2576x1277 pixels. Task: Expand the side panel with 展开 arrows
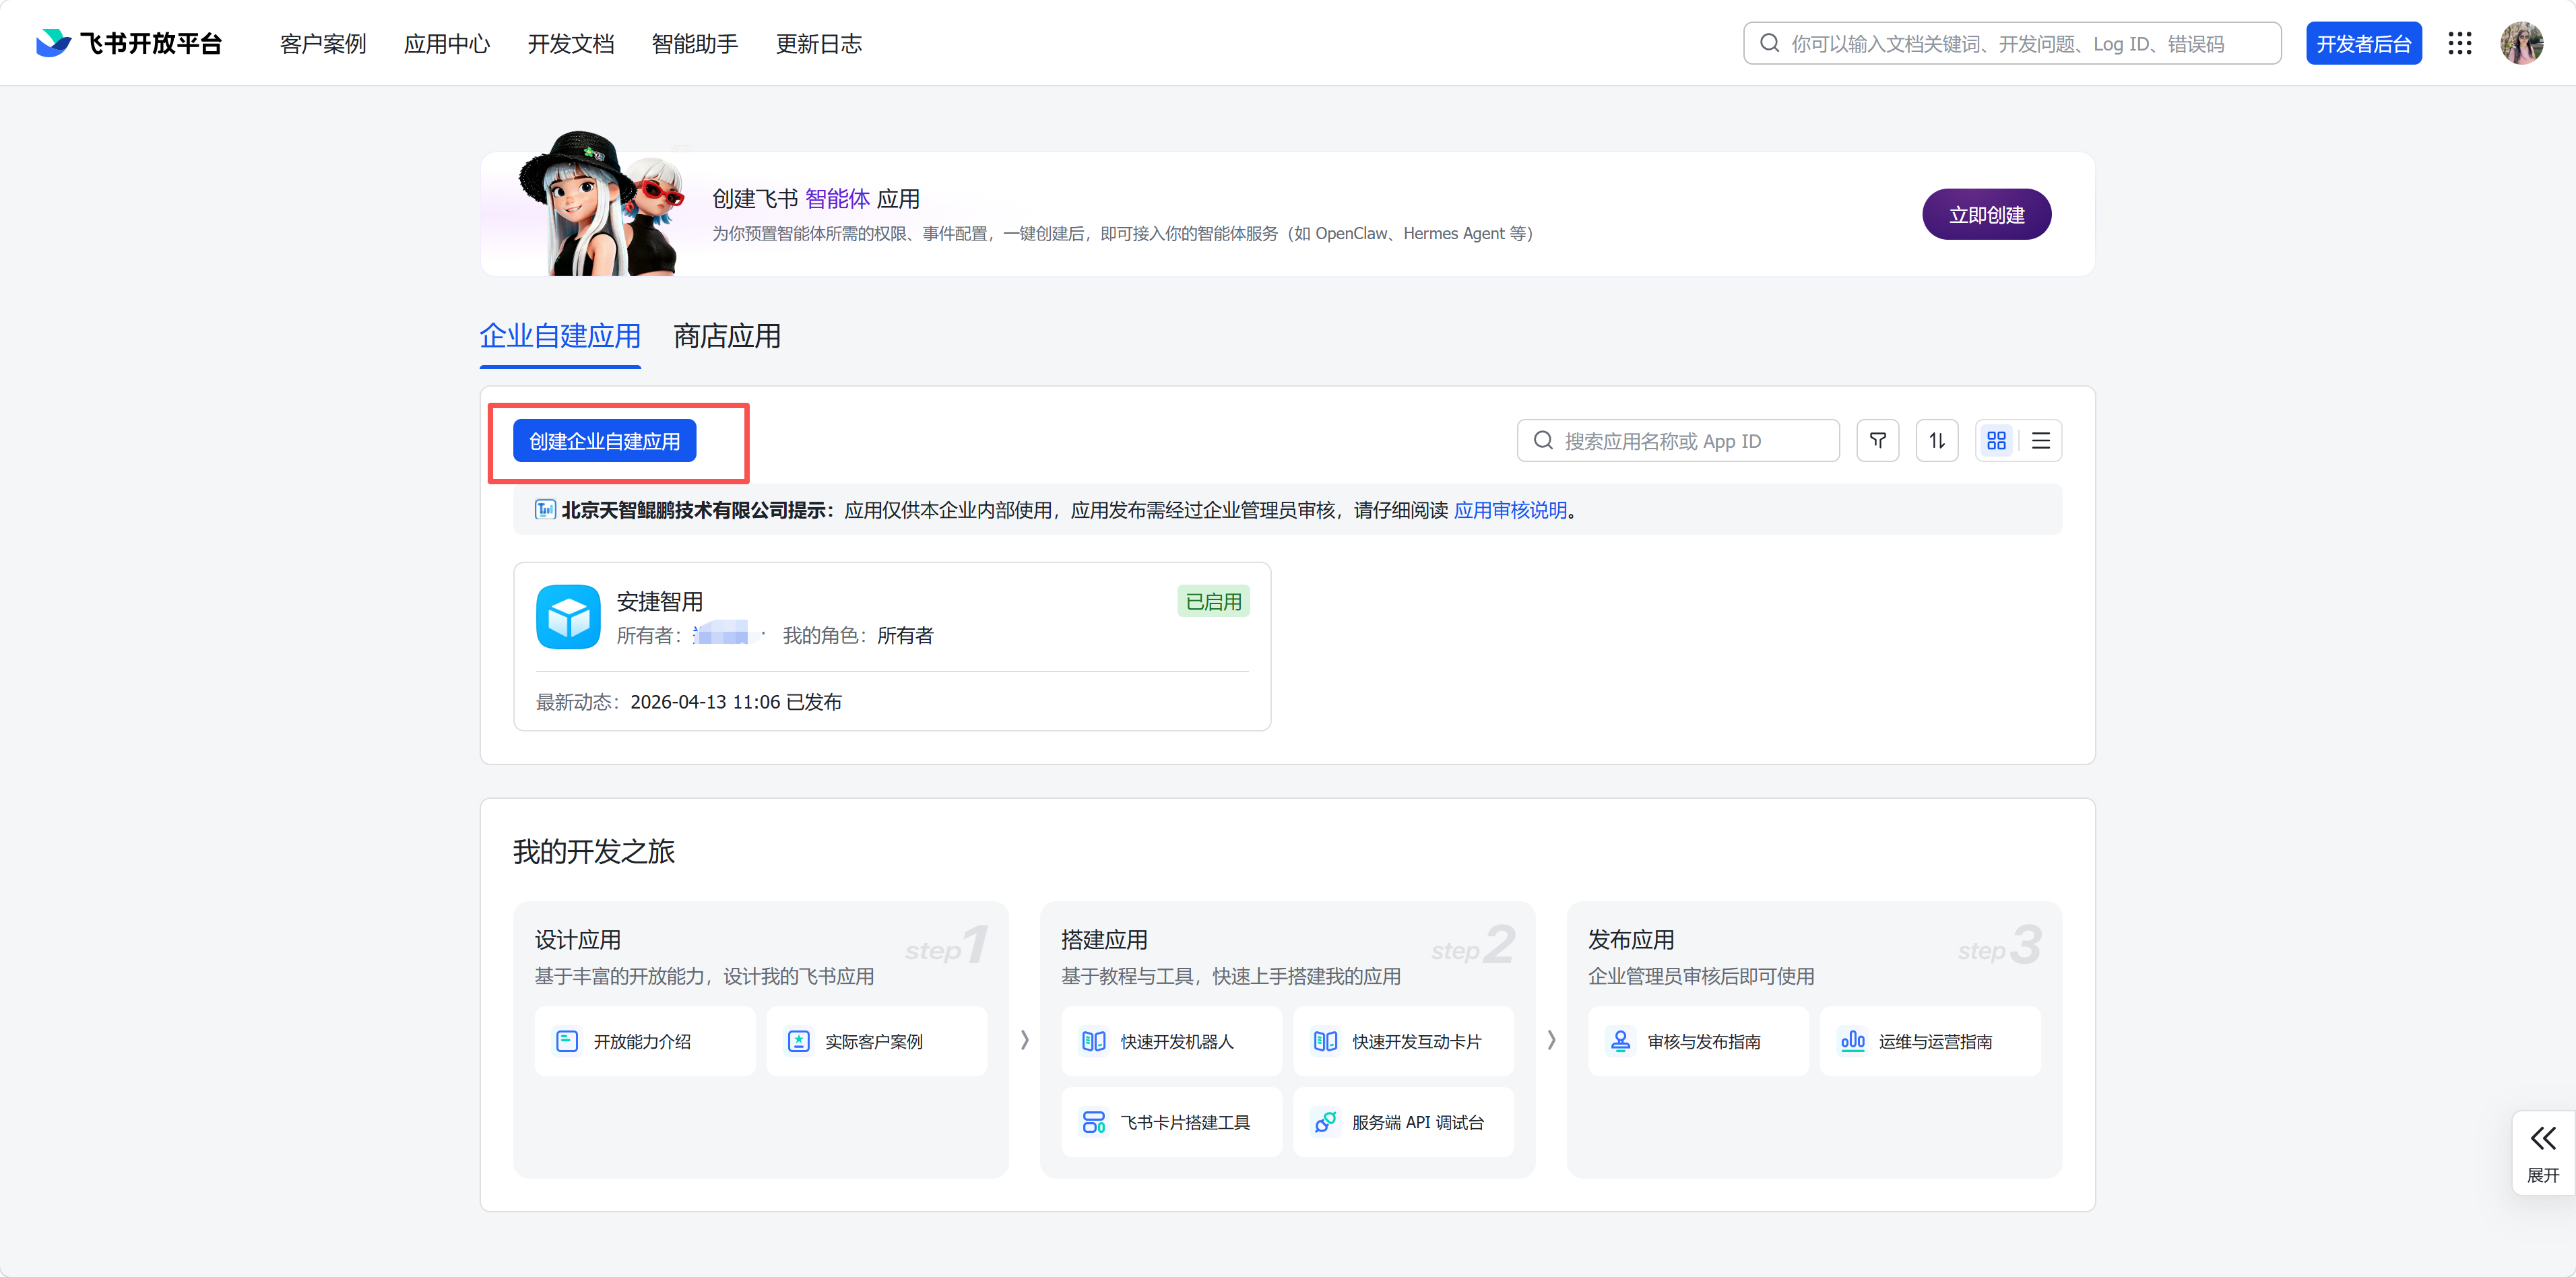click(x=2543, y=1152)
